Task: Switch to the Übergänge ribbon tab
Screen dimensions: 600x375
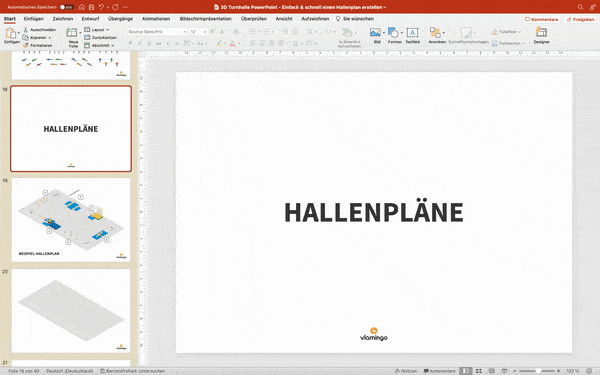Action: click(x=120, y=18)
